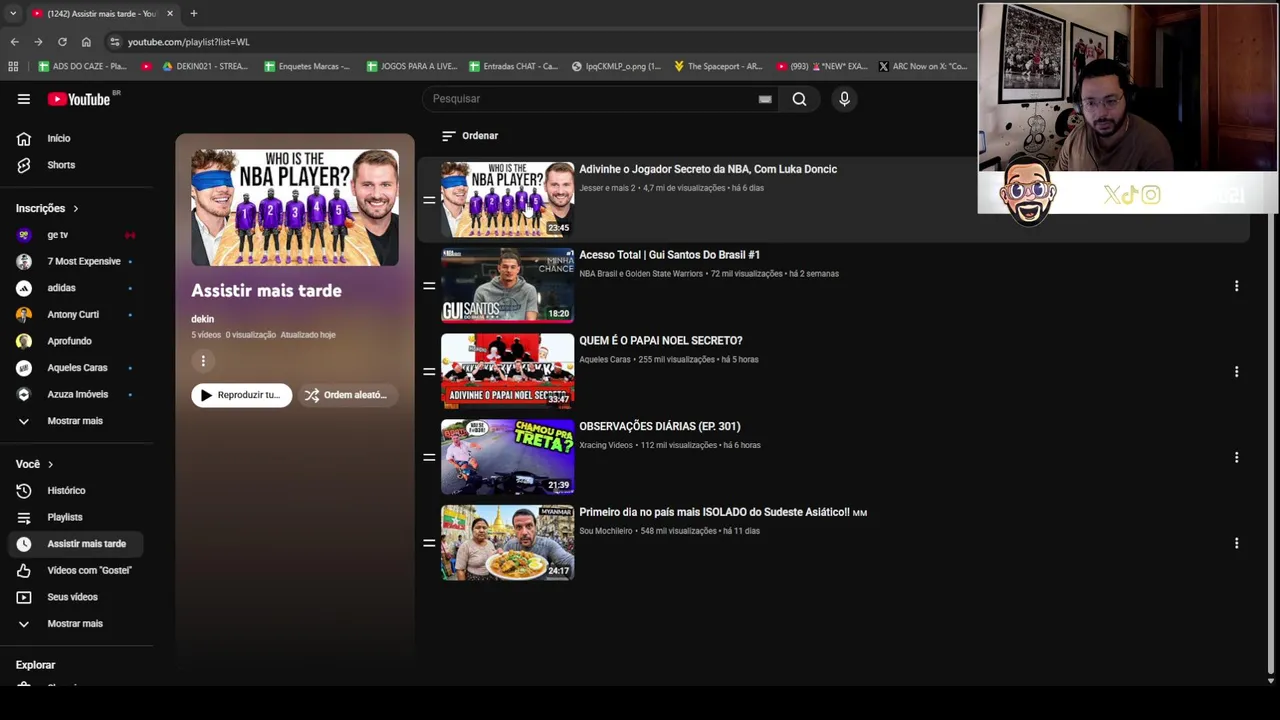This screenshot has height=720, width=1280.
Task: Open 7 Most Expensive channel
Action: [x=78, y=261]
